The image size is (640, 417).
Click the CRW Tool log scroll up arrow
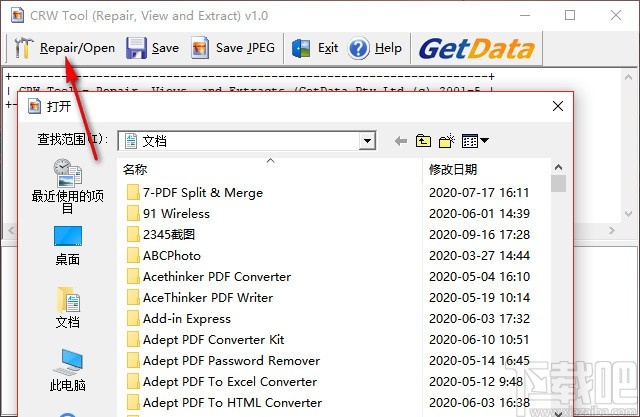(629, 77)
